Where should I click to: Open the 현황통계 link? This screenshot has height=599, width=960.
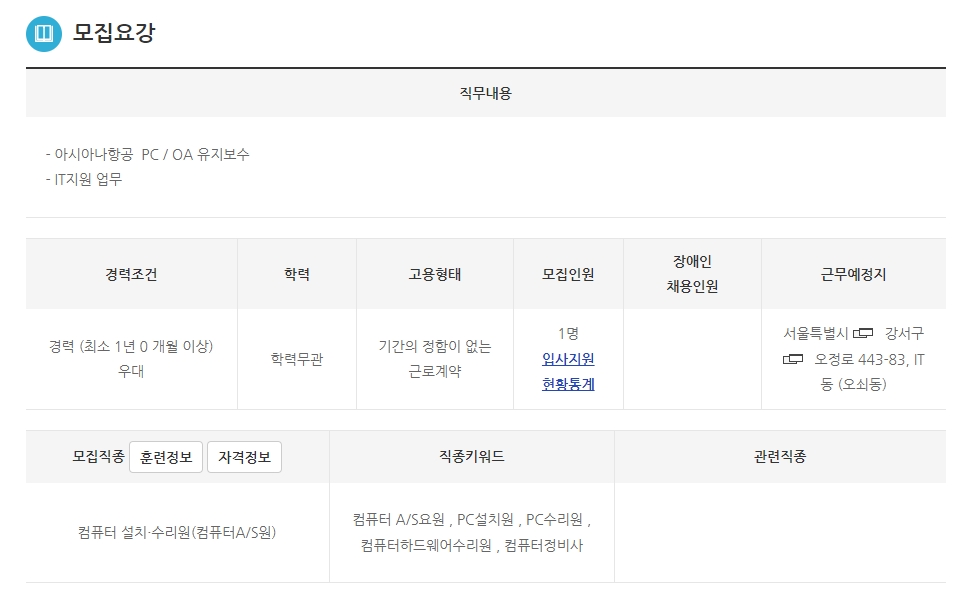(x=567, y=384)
